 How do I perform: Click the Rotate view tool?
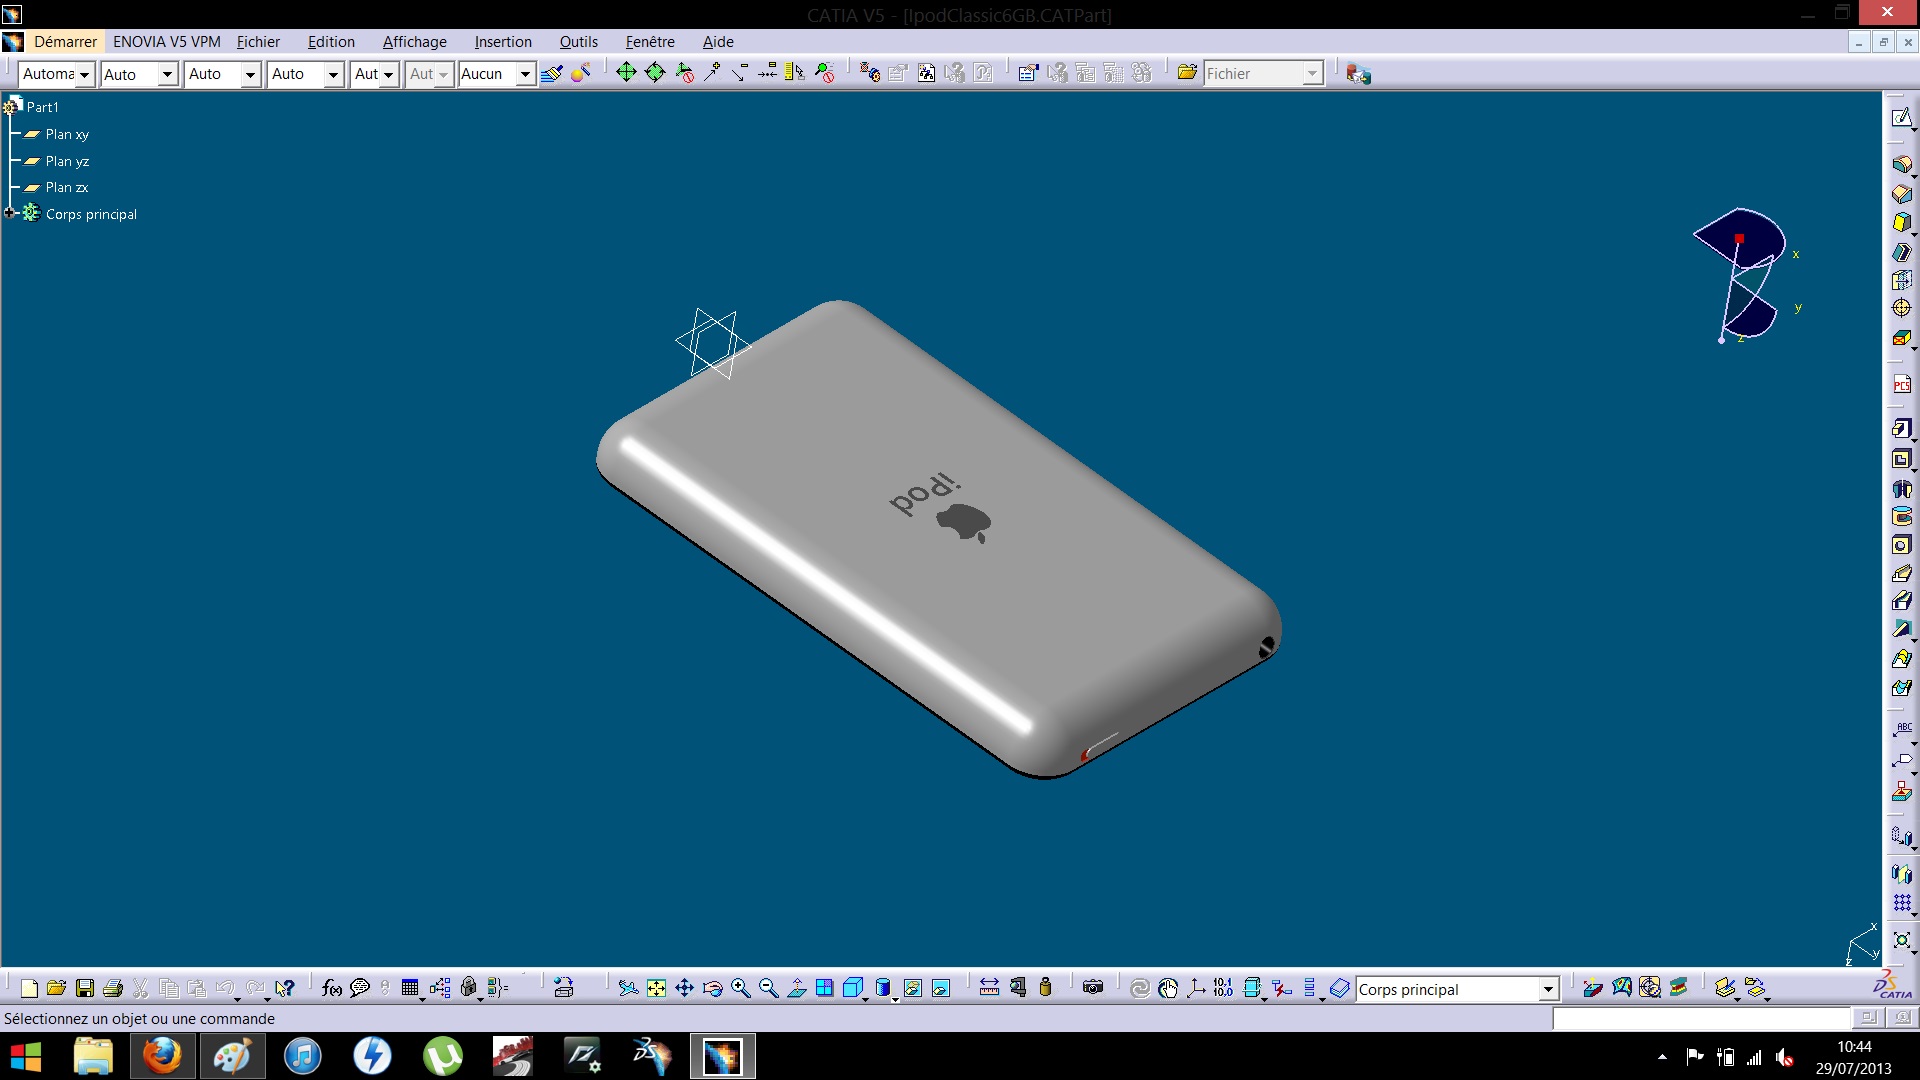(x=712, y=989)
